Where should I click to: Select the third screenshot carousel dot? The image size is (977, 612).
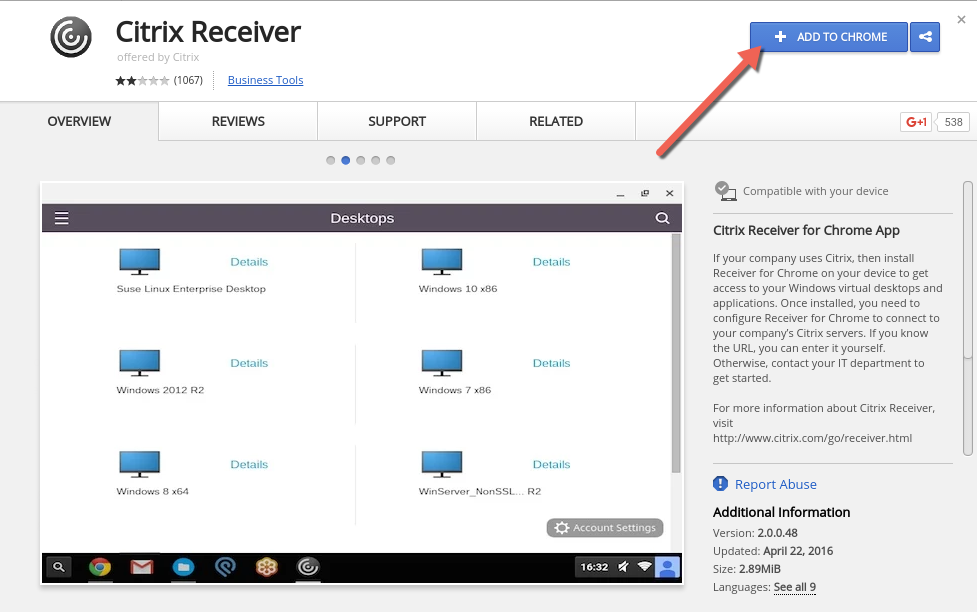[x=360, y=160]
